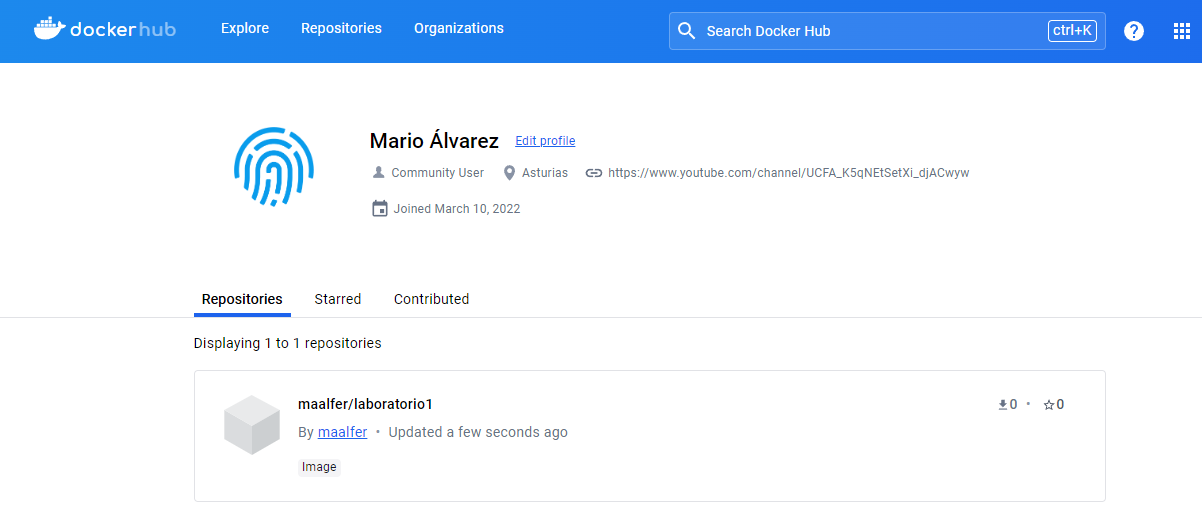Click the Community User person icon
The image size is (1202, 517).
378,173
